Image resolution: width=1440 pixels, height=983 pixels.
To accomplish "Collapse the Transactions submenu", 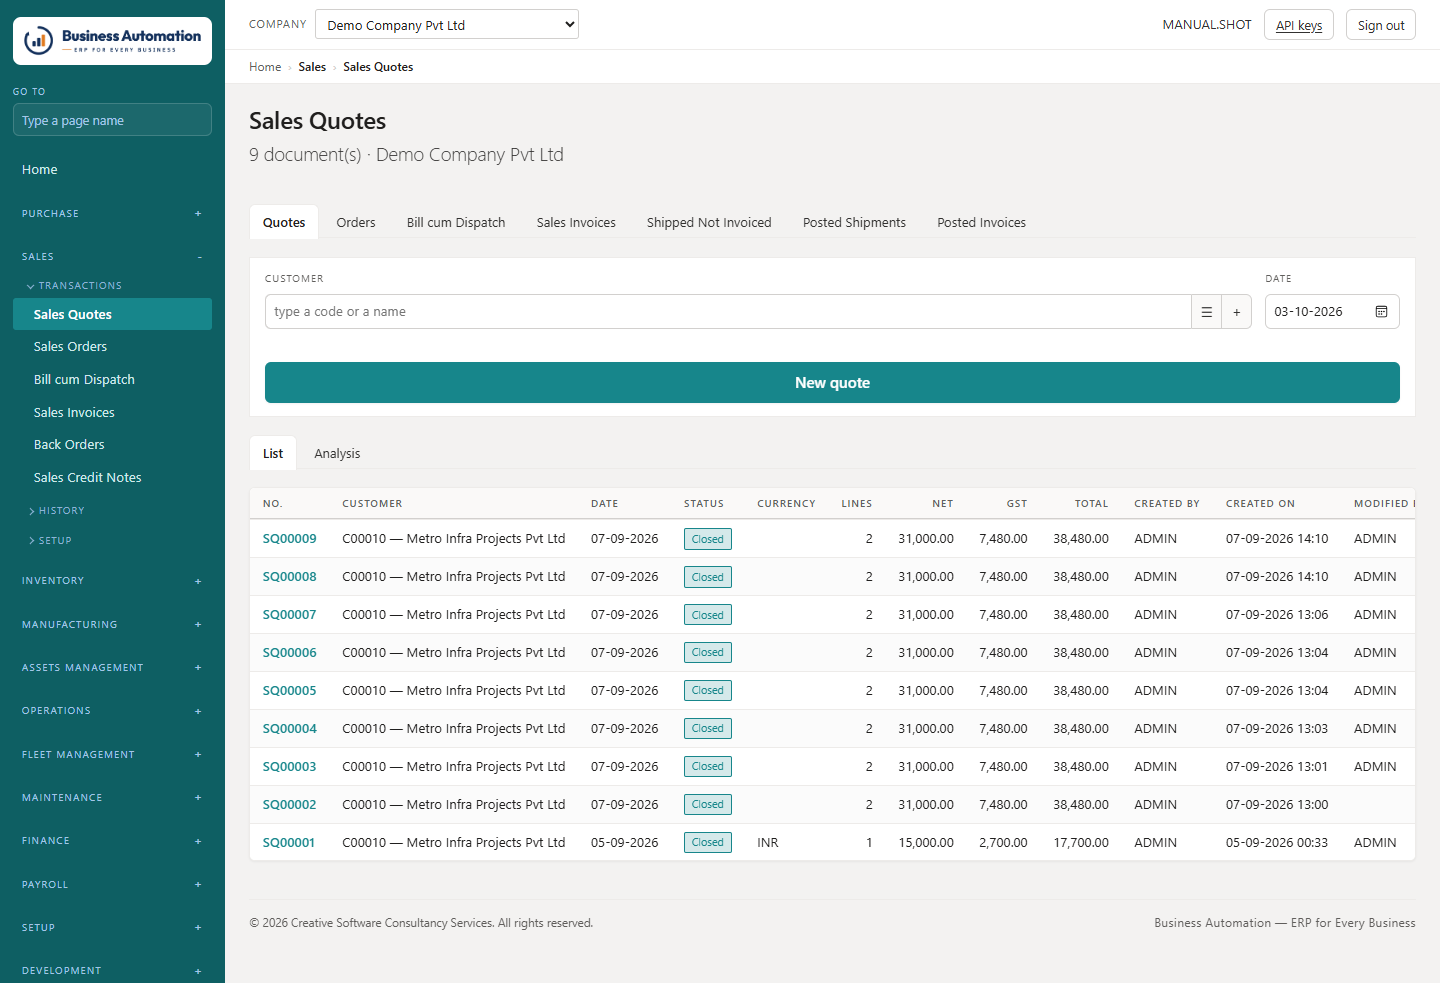I will click(74, 286).
